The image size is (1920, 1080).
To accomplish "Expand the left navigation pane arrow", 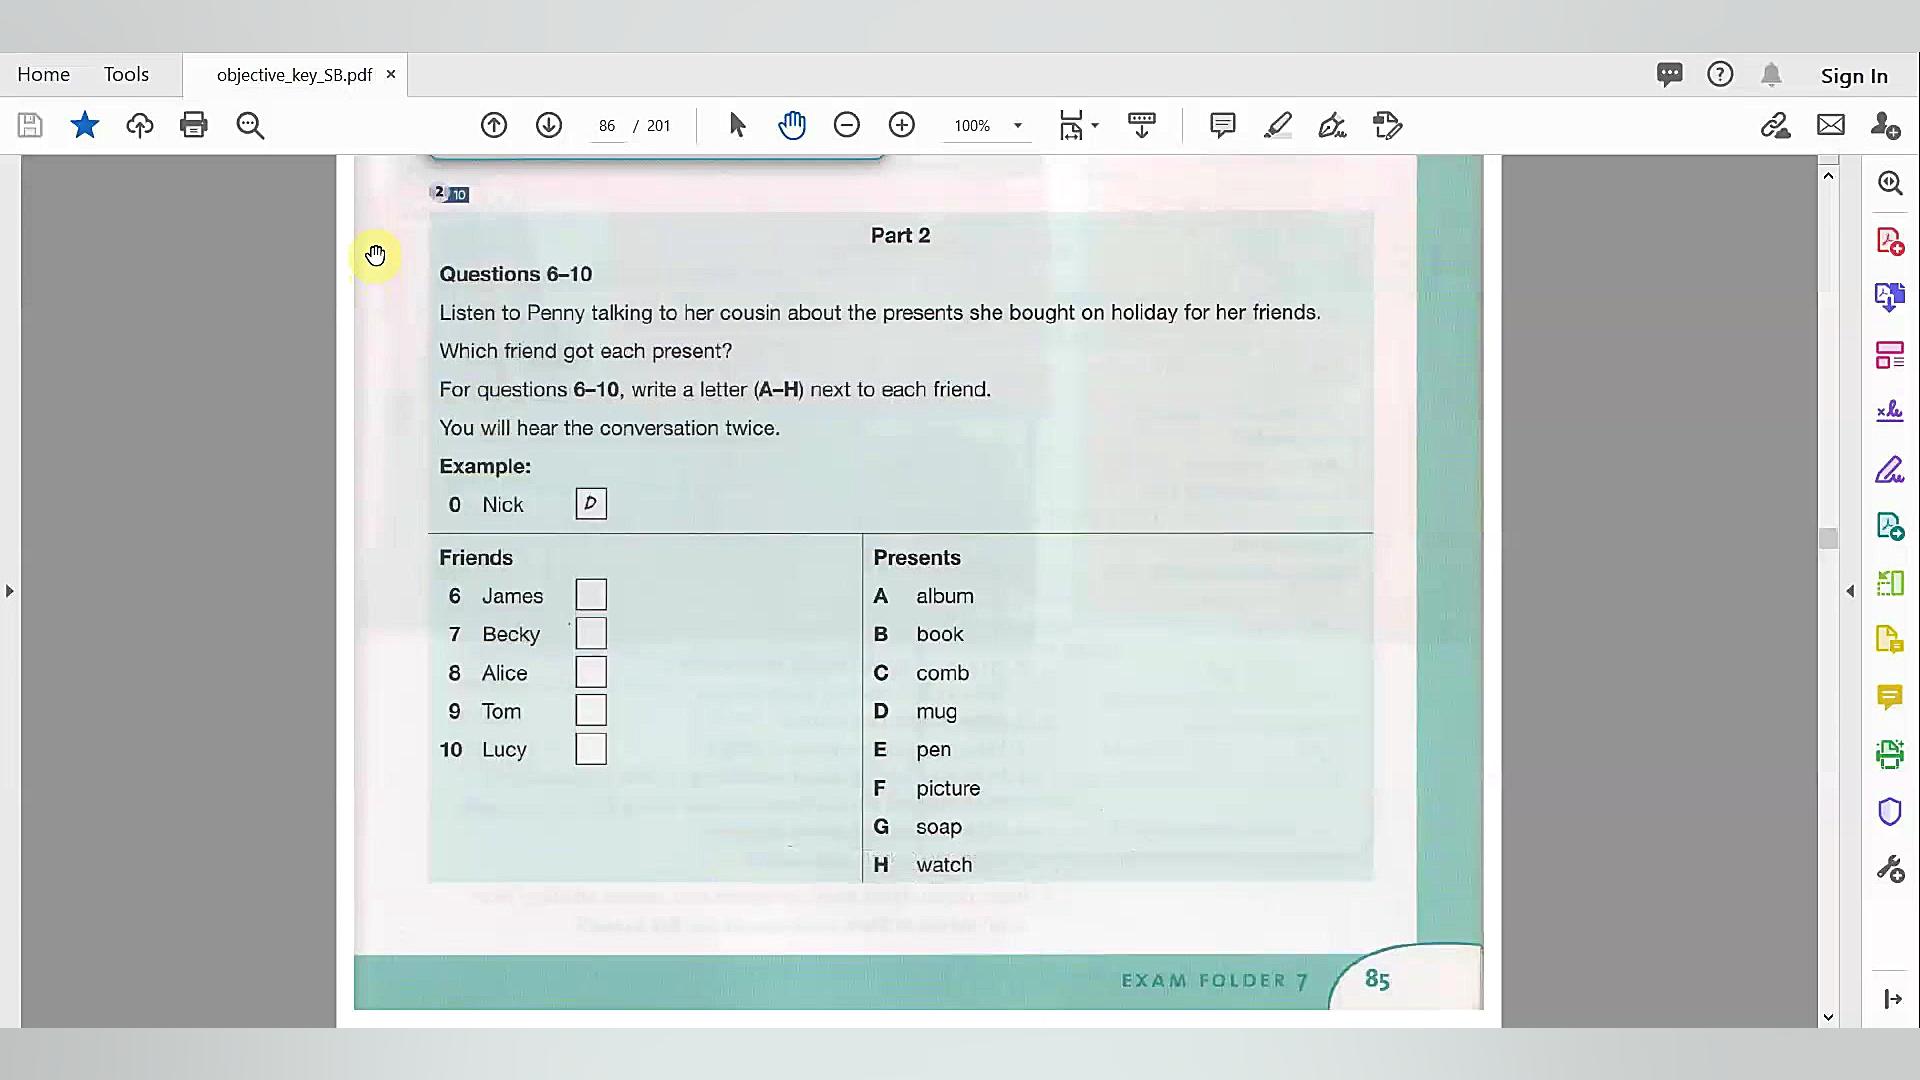I will 10,591.
